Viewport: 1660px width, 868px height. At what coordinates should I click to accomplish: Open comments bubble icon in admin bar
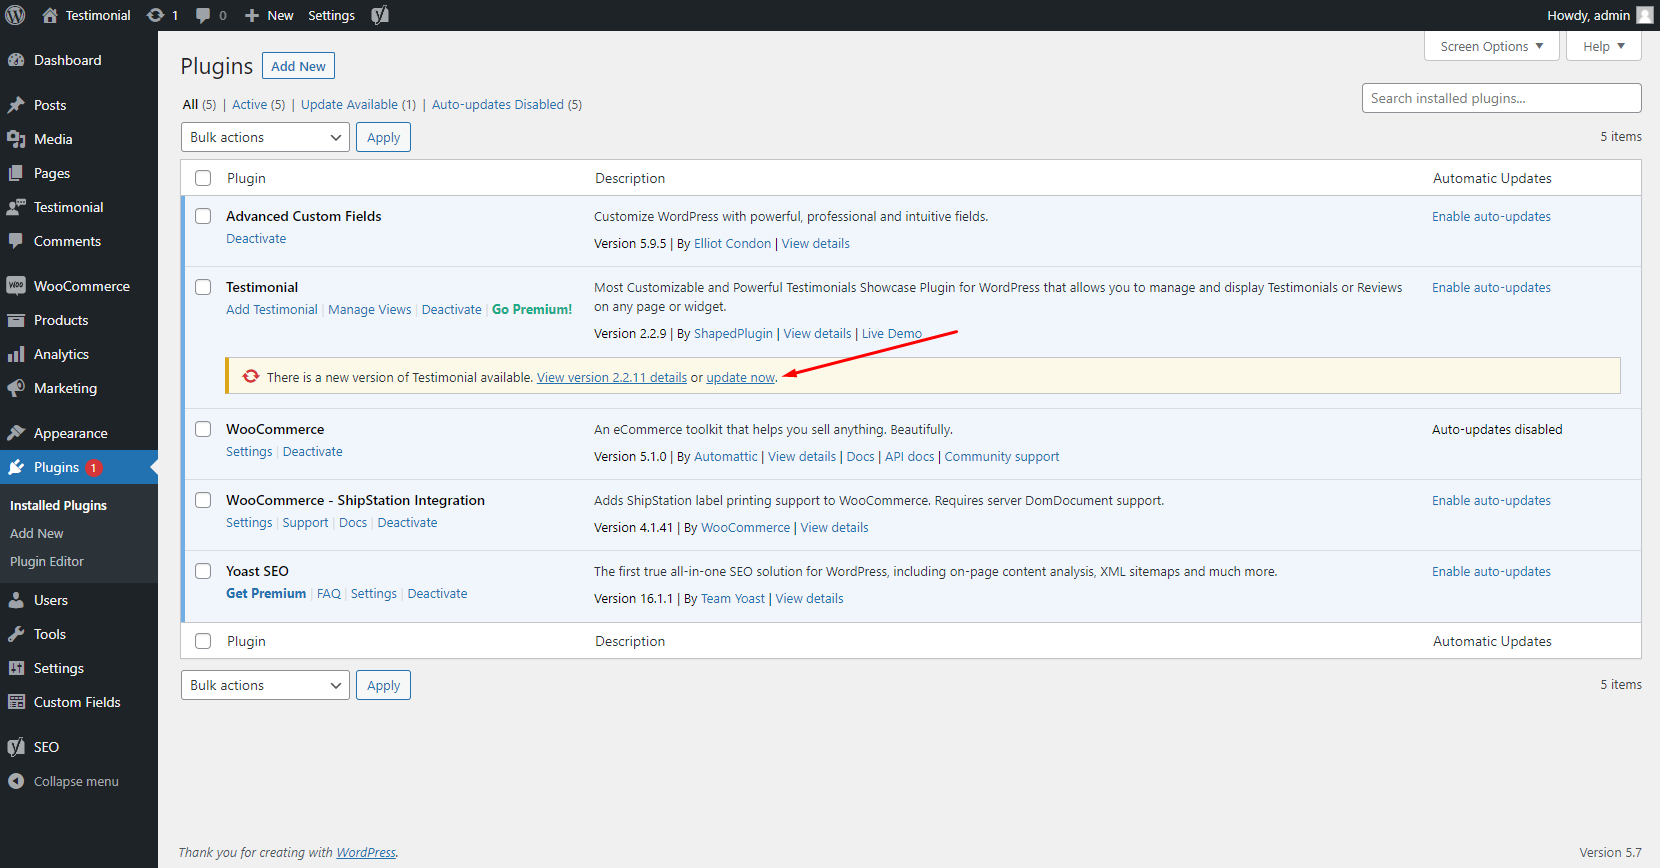coord(204,15)
